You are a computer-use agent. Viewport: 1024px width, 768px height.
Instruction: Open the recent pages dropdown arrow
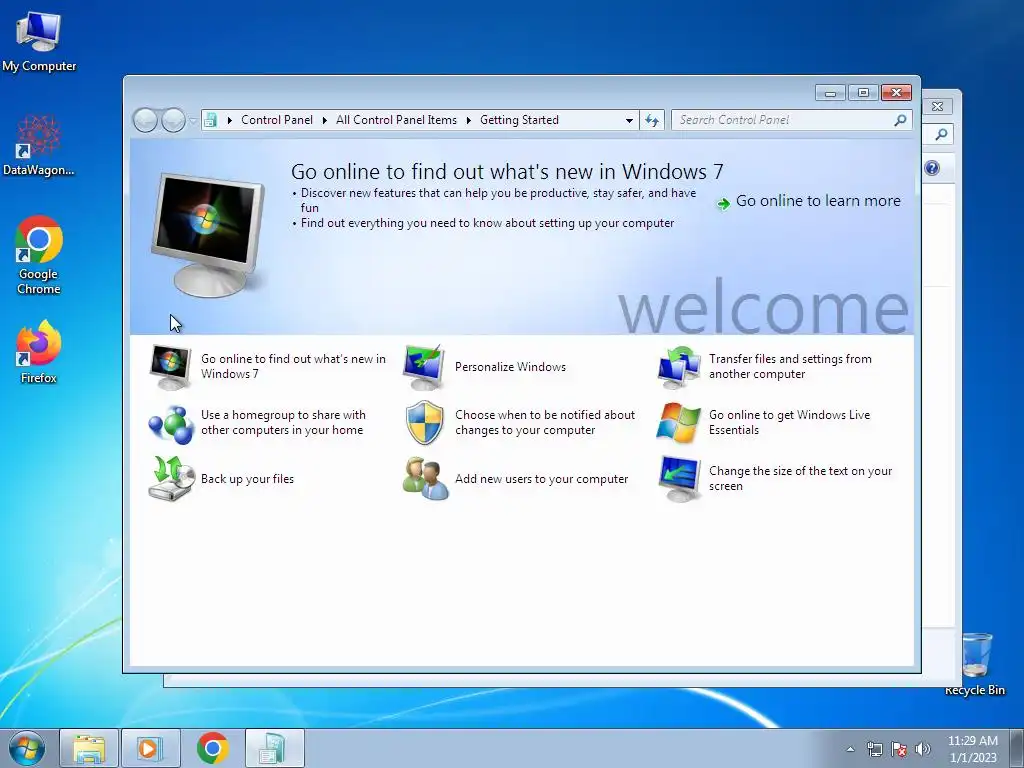[x=193, y=121]
